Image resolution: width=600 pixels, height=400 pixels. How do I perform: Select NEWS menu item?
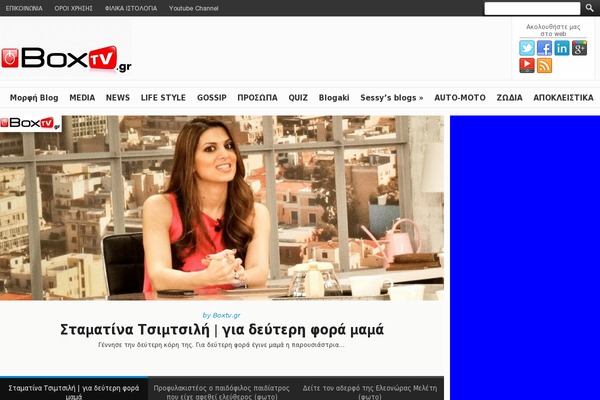(x=118, y=98)
